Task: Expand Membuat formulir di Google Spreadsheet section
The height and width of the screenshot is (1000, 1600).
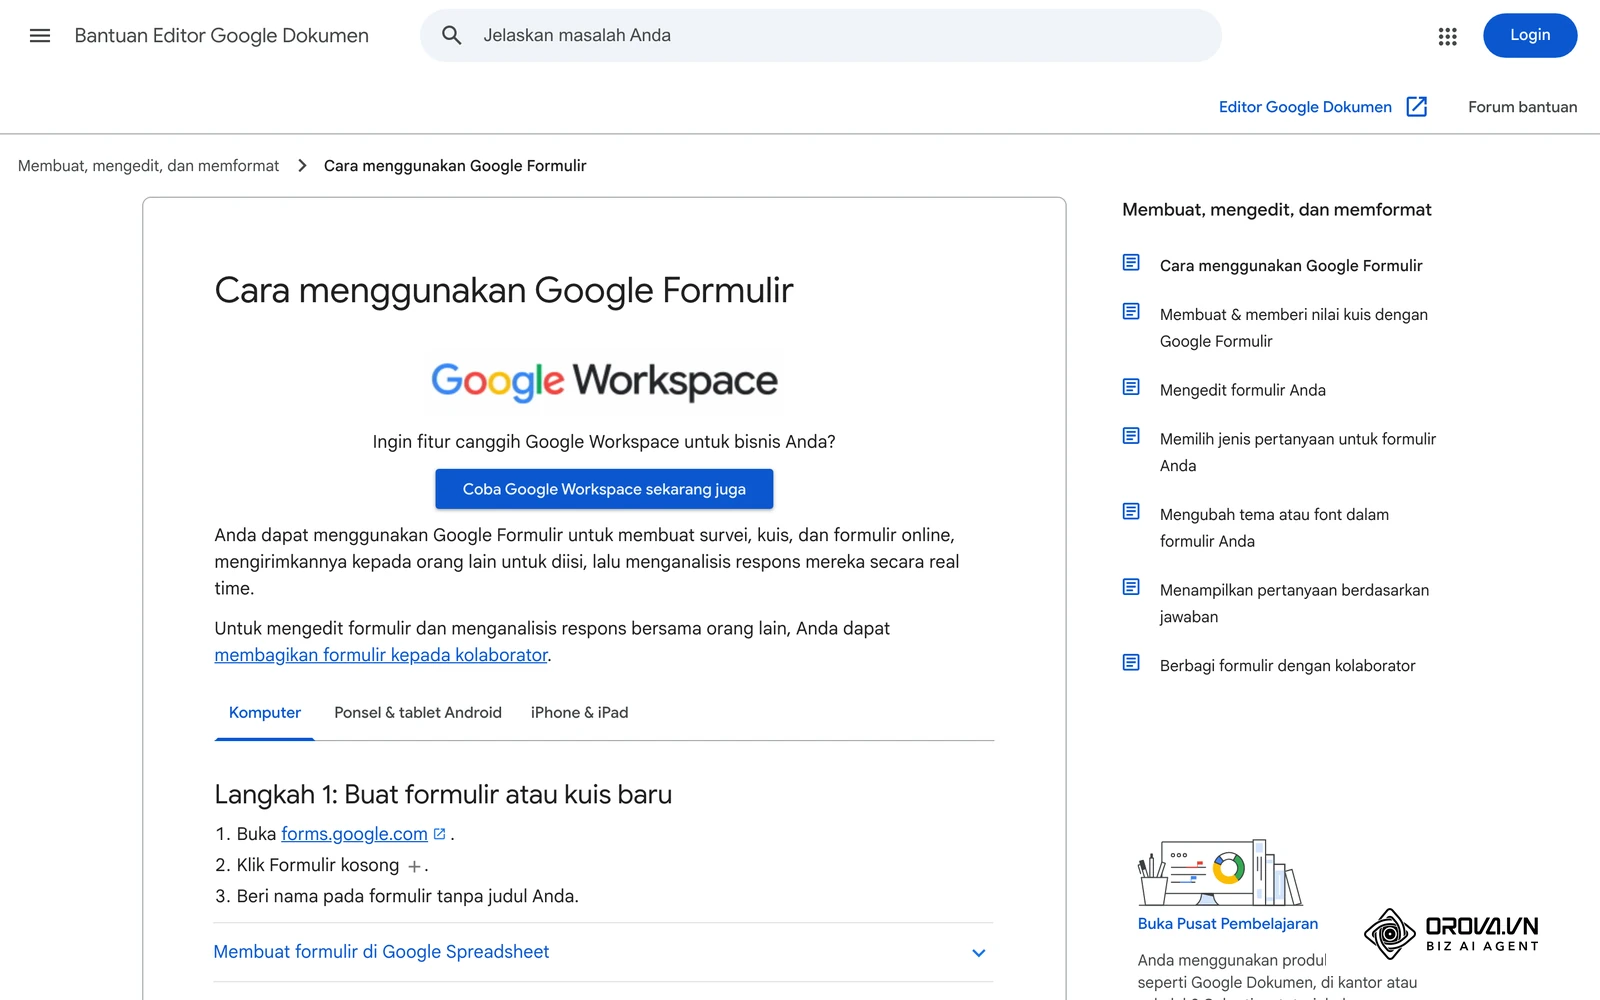Action: click(603, 952)
